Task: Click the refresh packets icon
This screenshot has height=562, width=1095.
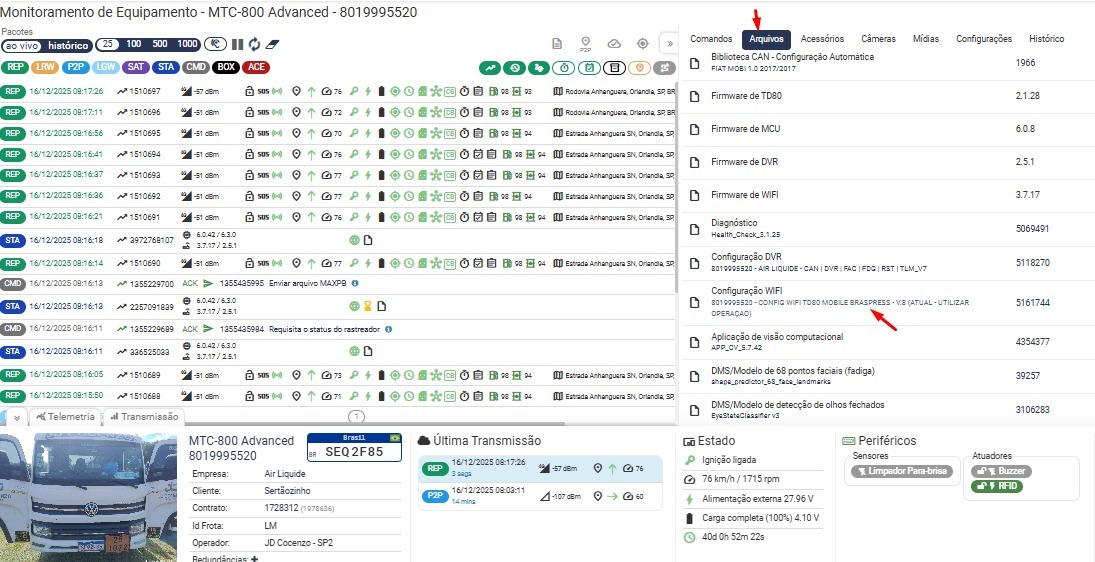Action: click(x=254, y=45)
